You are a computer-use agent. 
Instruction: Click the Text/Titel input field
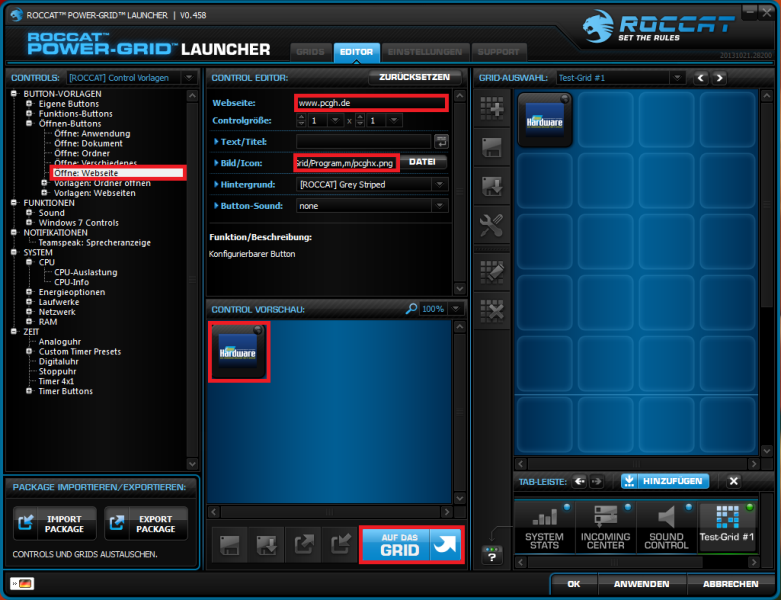pyautogui.click(x=363, y=141)
